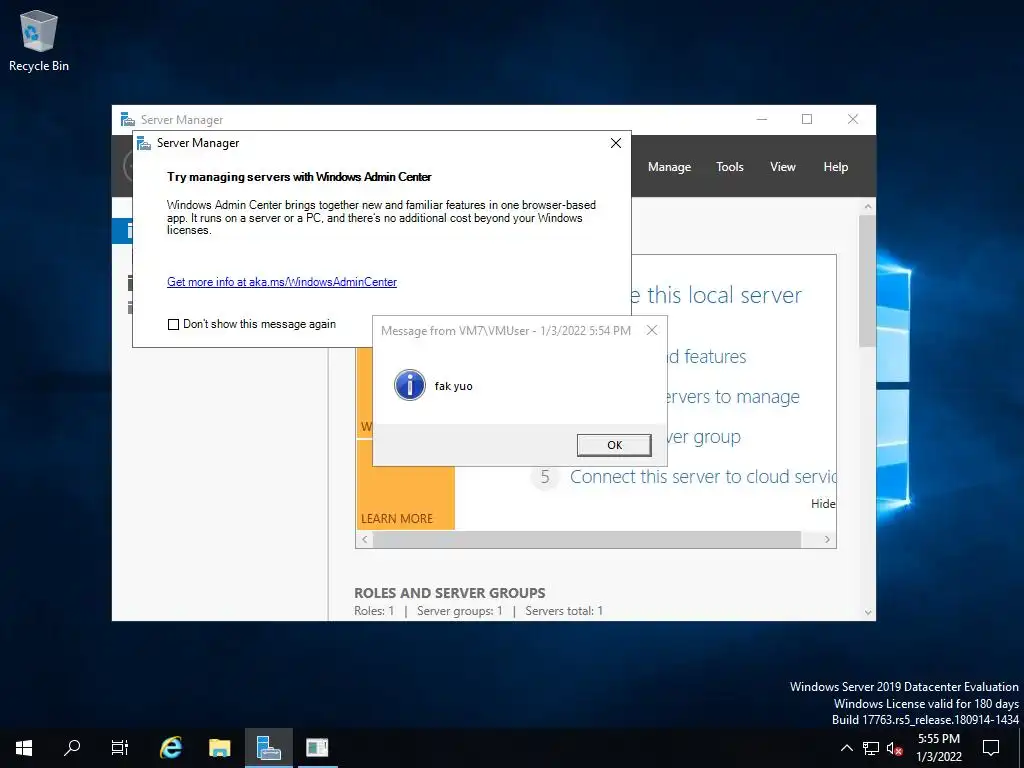Screen dimensions: 1024x768
Task: Check Don't show this message again
Action: point(173,325)
